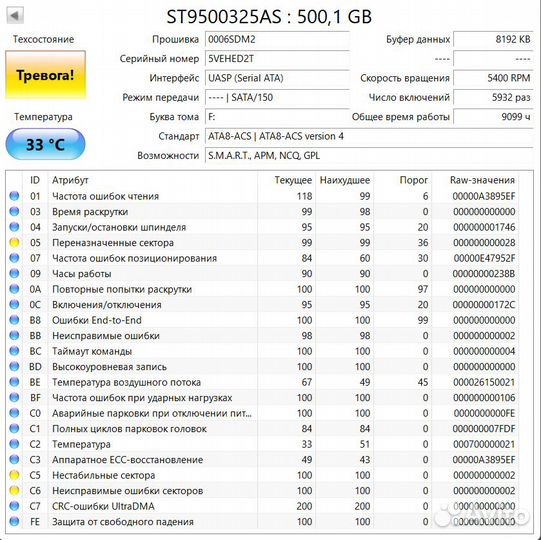Click the Порог column header
541x540 pixels.
(x=413, y=180)
